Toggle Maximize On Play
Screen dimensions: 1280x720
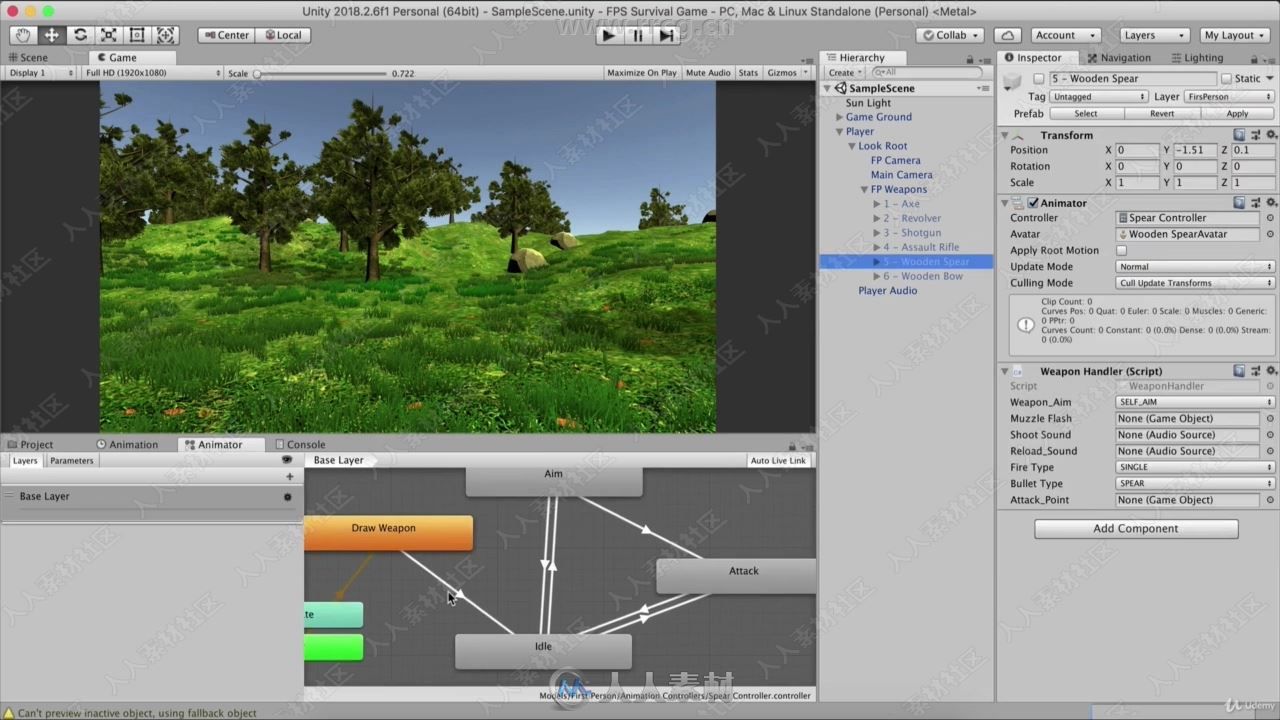pyautogui.click(x=641, y=73)
